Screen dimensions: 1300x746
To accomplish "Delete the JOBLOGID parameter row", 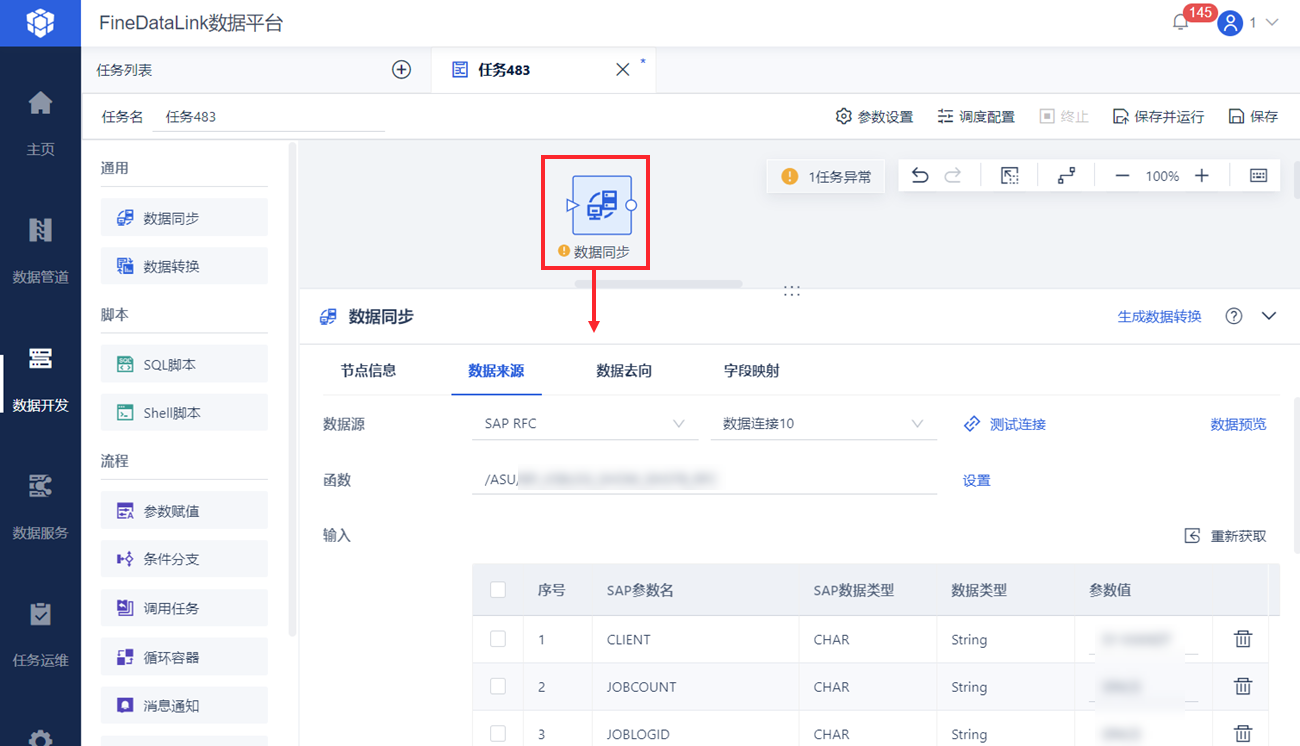I will coord(1243,734).
